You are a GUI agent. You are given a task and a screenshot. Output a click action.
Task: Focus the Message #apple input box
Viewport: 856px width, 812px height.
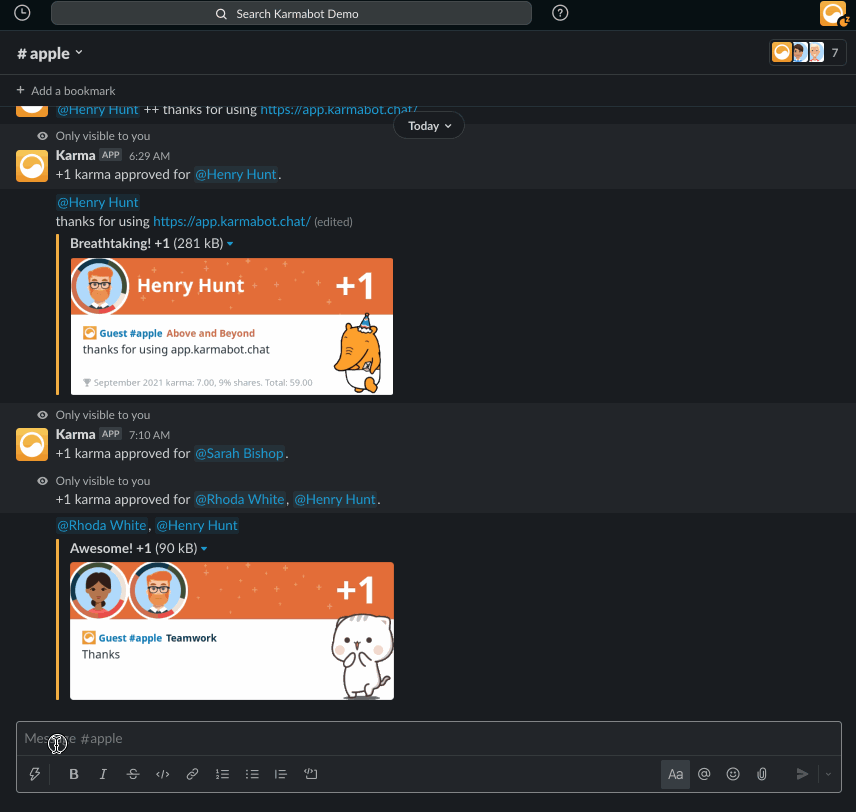tap(429, 739)
